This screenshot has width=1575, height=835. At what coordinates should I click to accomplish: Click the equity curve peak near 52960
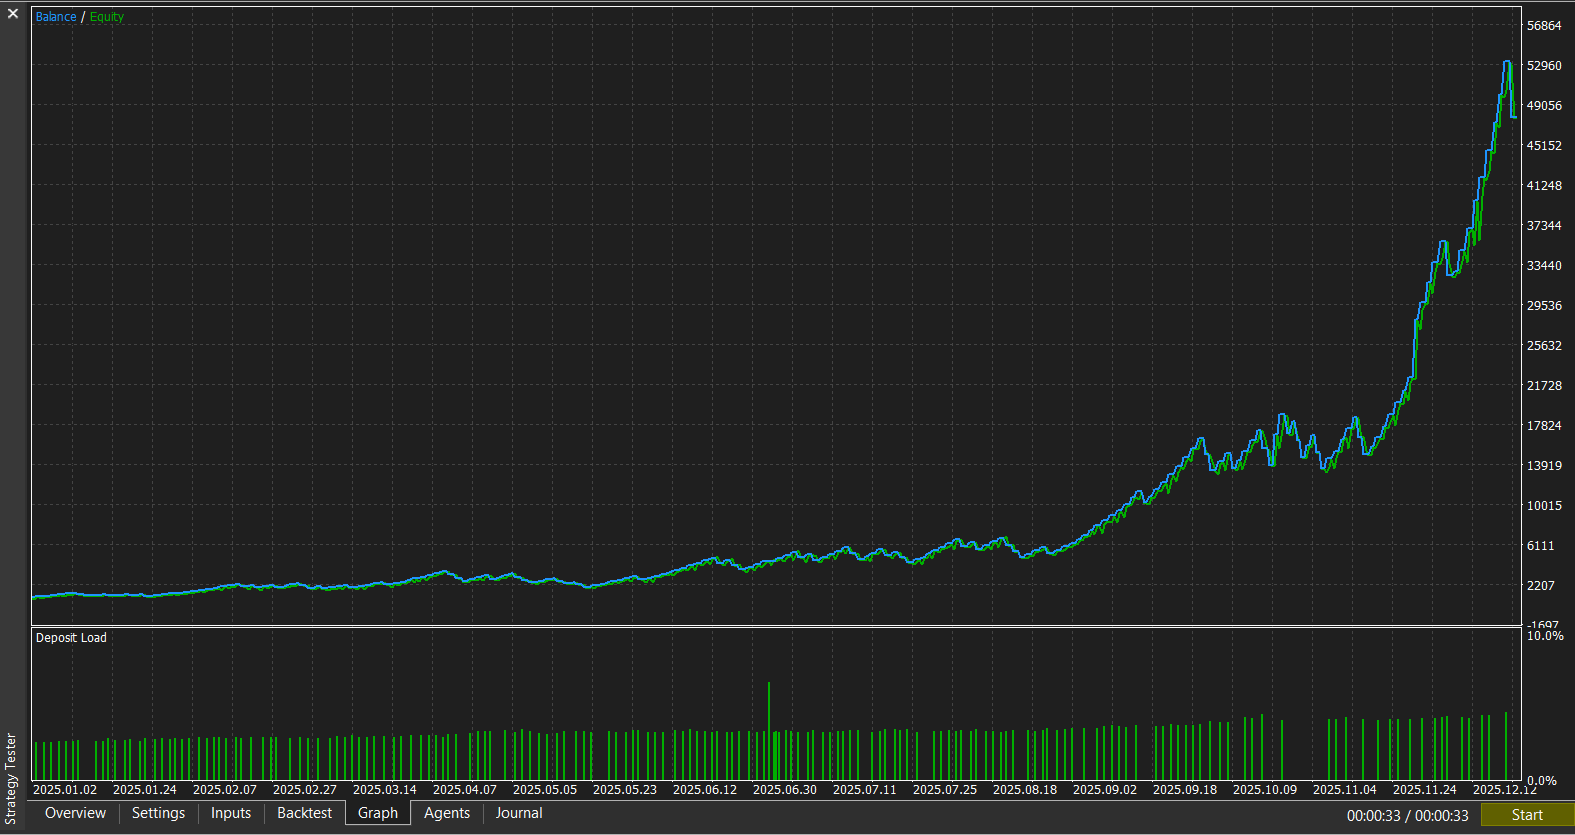click(1507, 63)
